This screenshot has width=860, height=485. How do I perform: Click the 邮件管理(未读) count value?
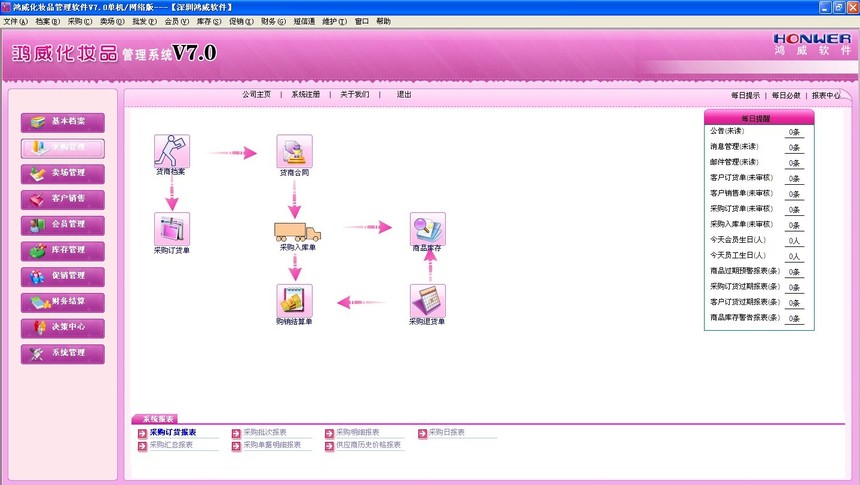point(794,163)
